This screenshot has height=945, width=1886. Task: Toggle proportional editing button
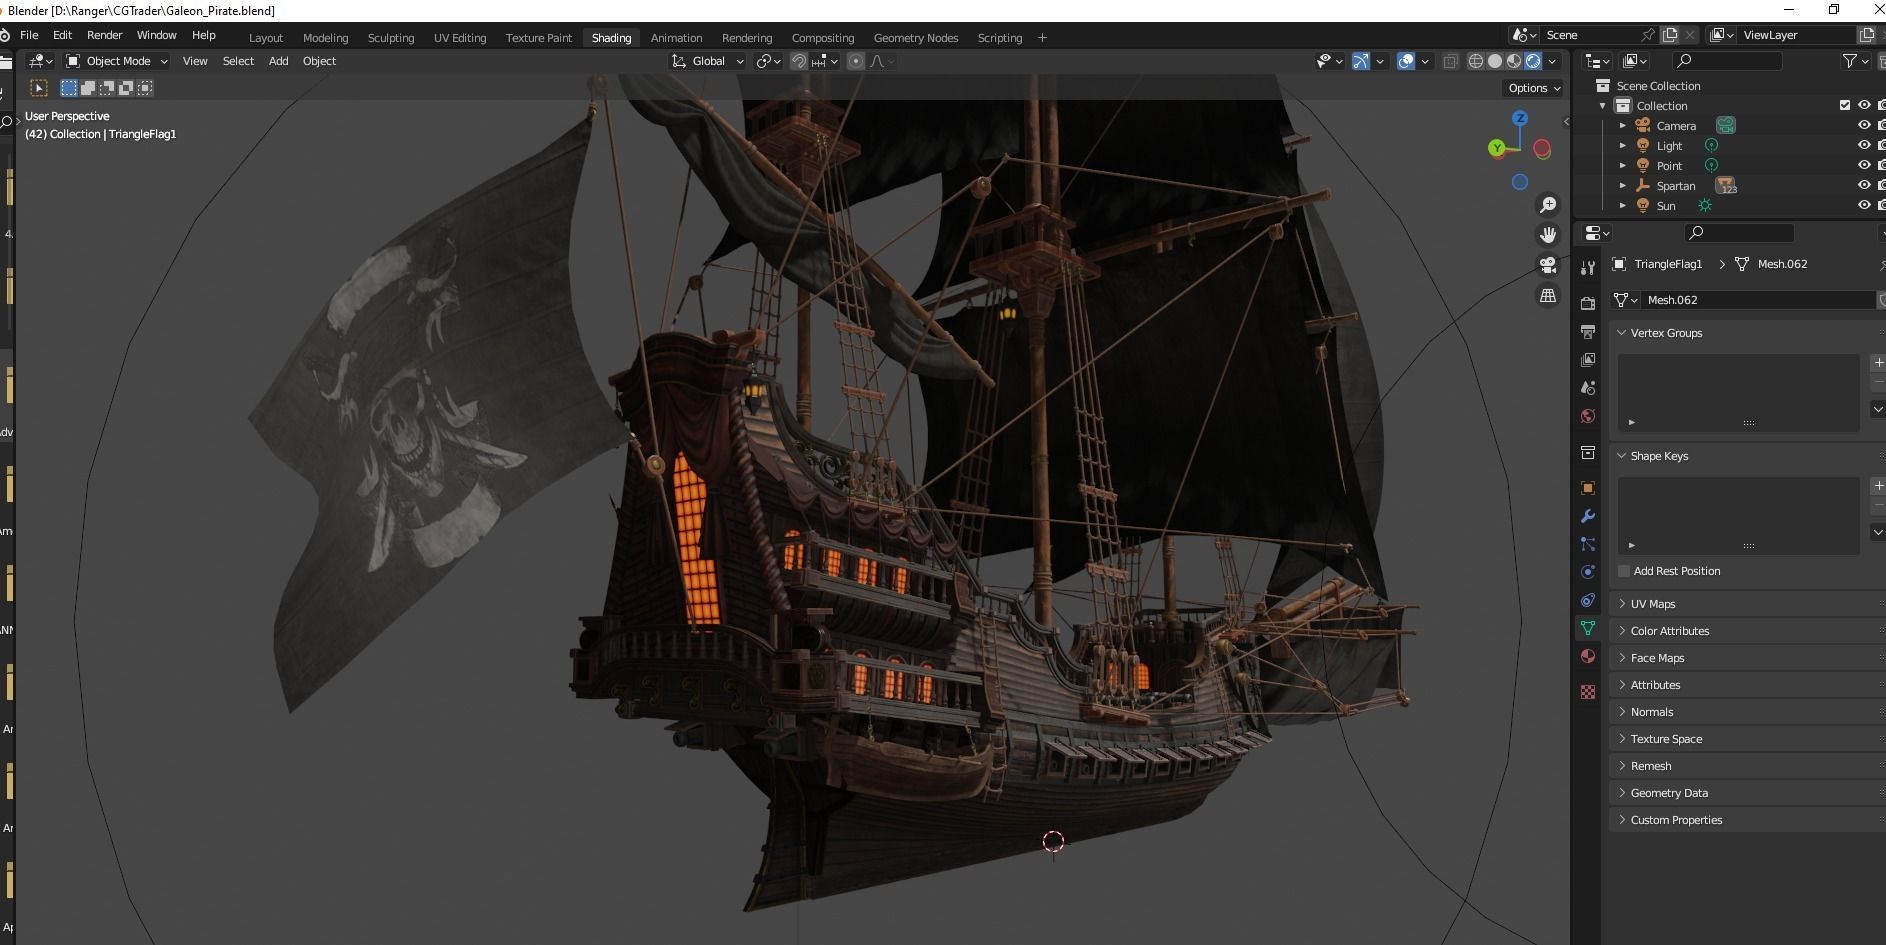[x=856, y=61]
